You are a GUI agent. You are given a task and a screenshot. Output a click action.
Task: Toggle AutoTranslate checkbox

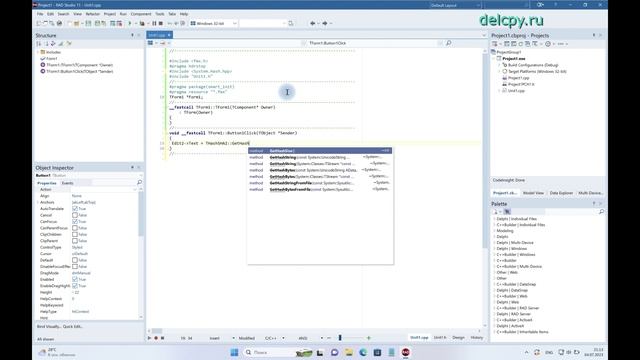click(x=75, y=209)
